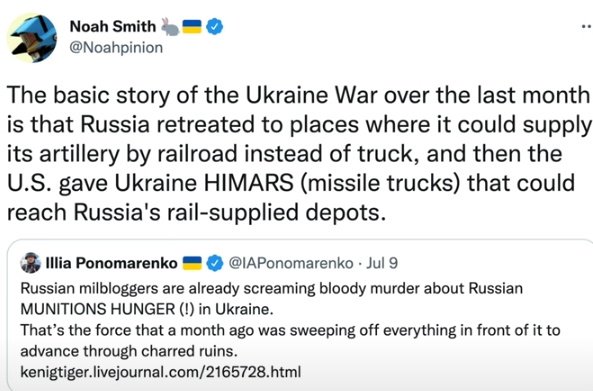593x391 pixels.
Task: Open Illia Ponomarenko's small avatar
Action: tap(31, 263)
